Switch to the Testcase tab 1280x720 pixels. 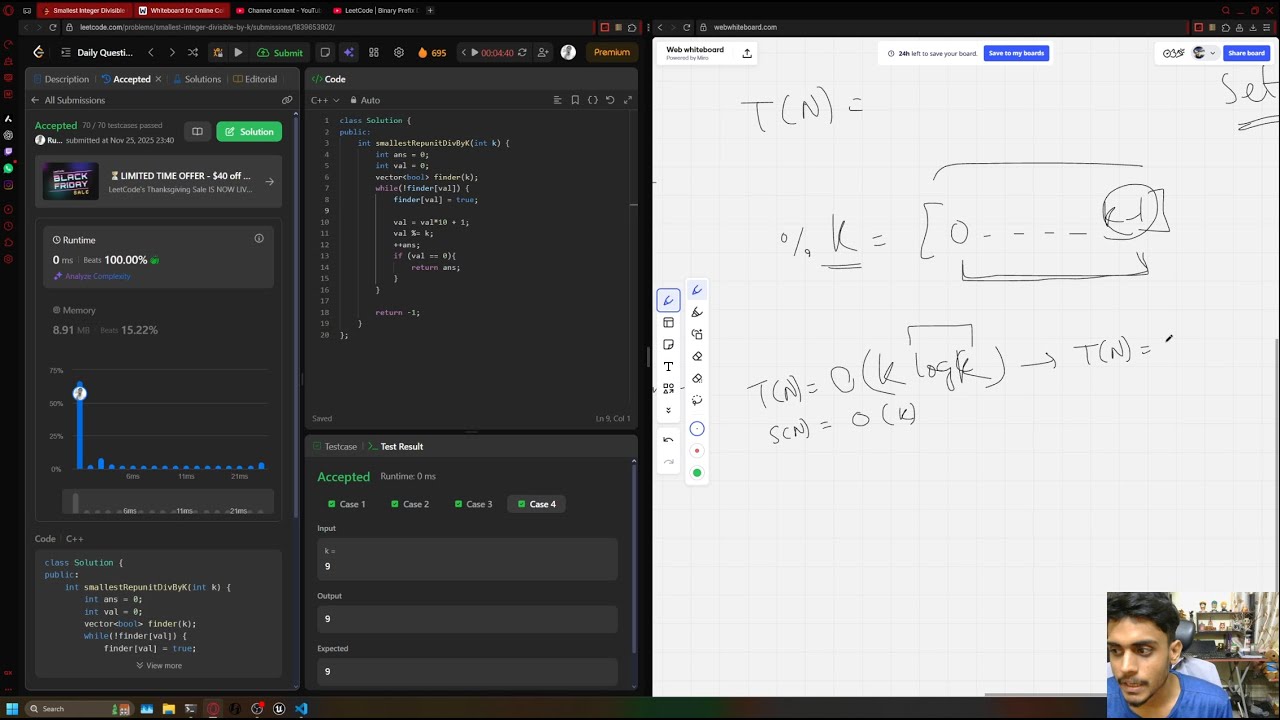pyautogui.click(x=335, y=446)
